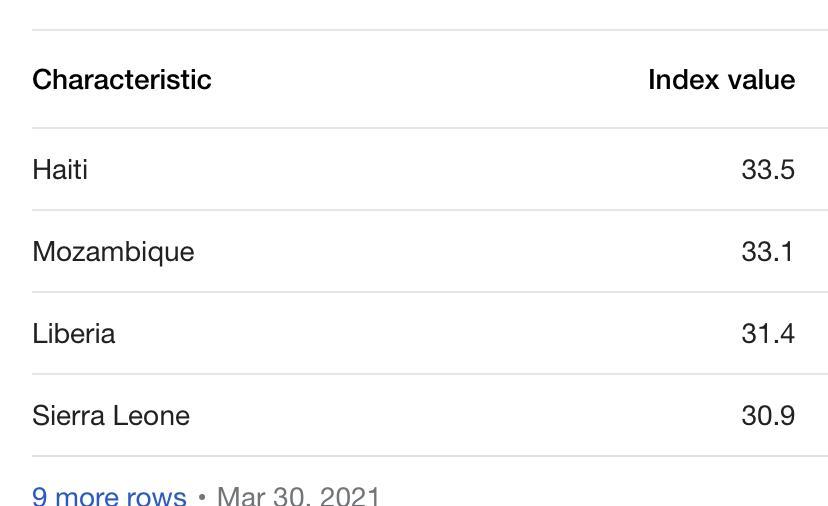Click Liberia's index value 31.4
828x506 pixels.
pos(768,334)
